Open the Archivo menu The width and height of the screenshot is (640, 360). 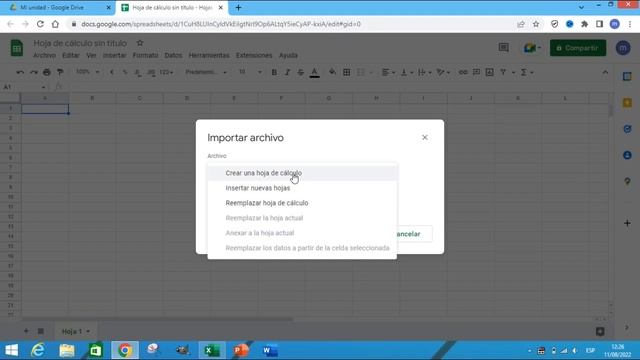click(x=44, y=55)
